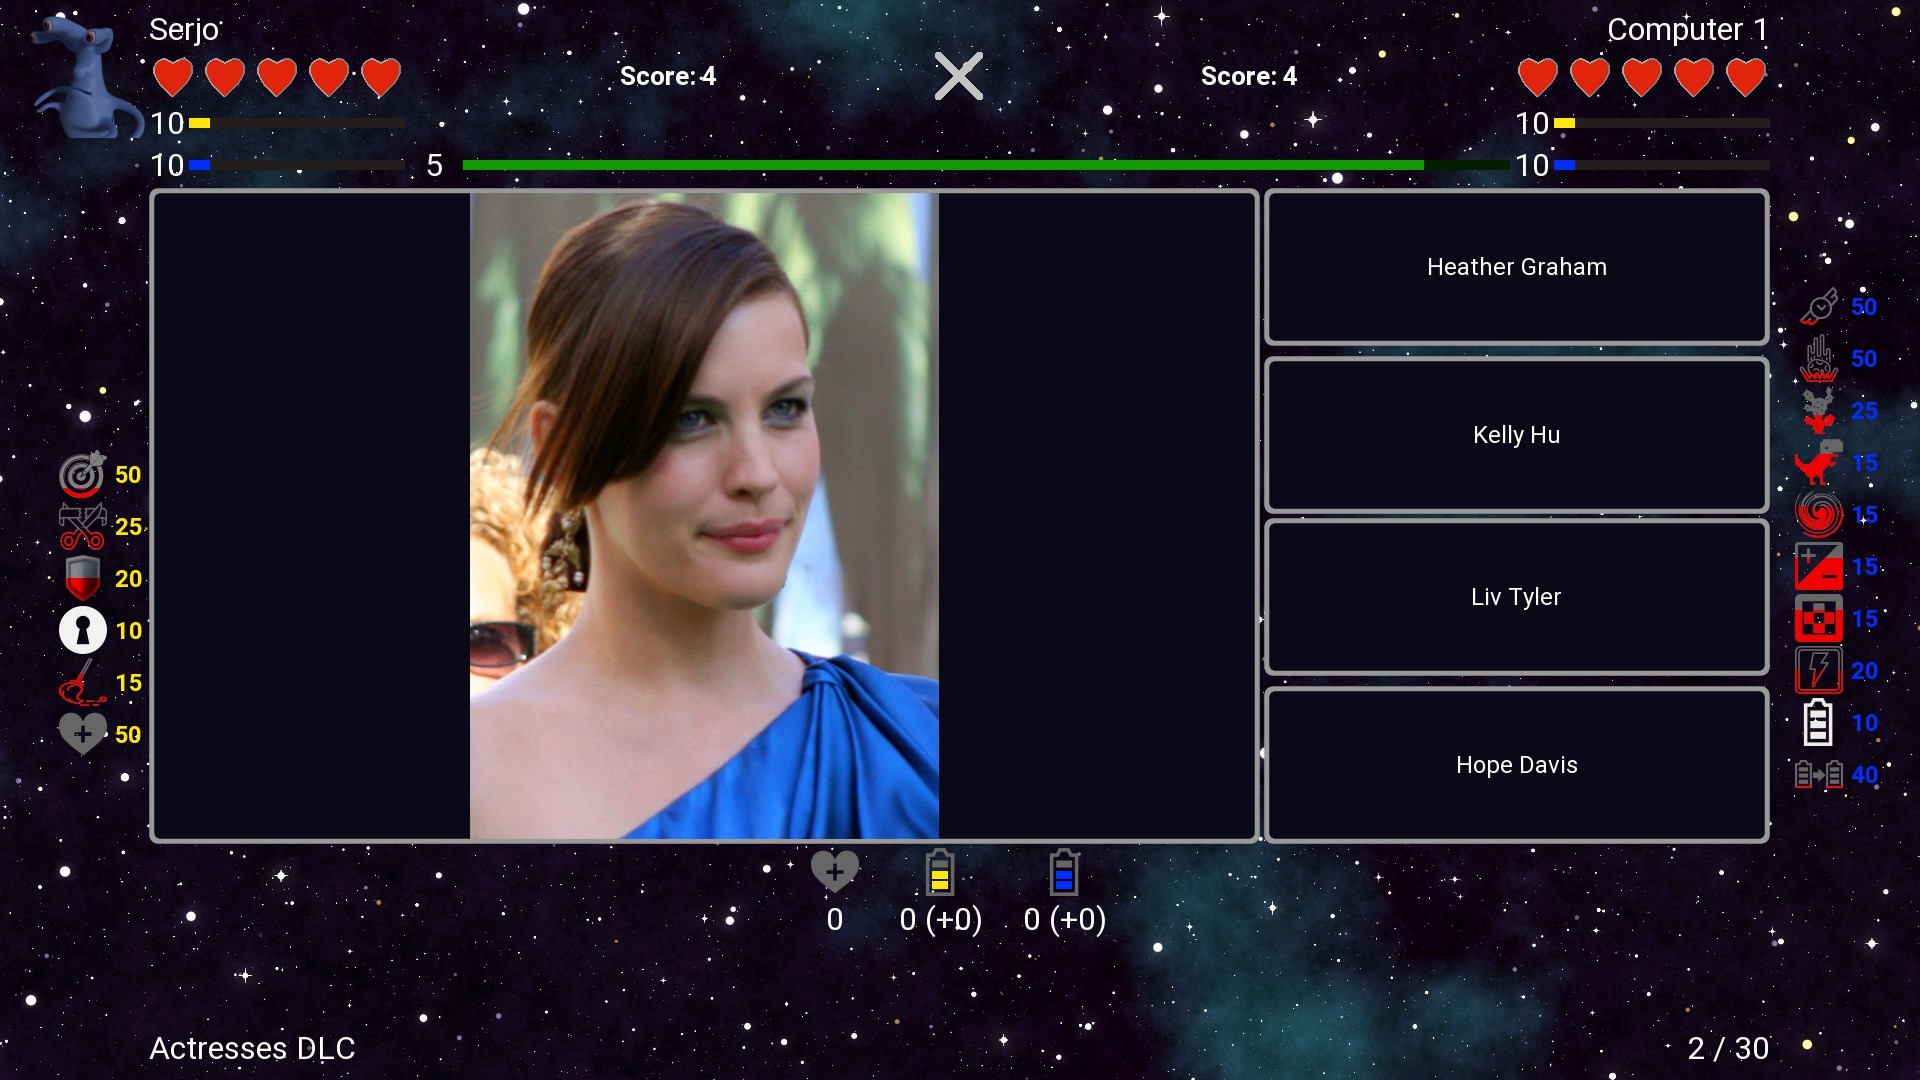1920x1080 pixels.
Task: Select answer option Liv Tyler
Action: pos(1516,597)
